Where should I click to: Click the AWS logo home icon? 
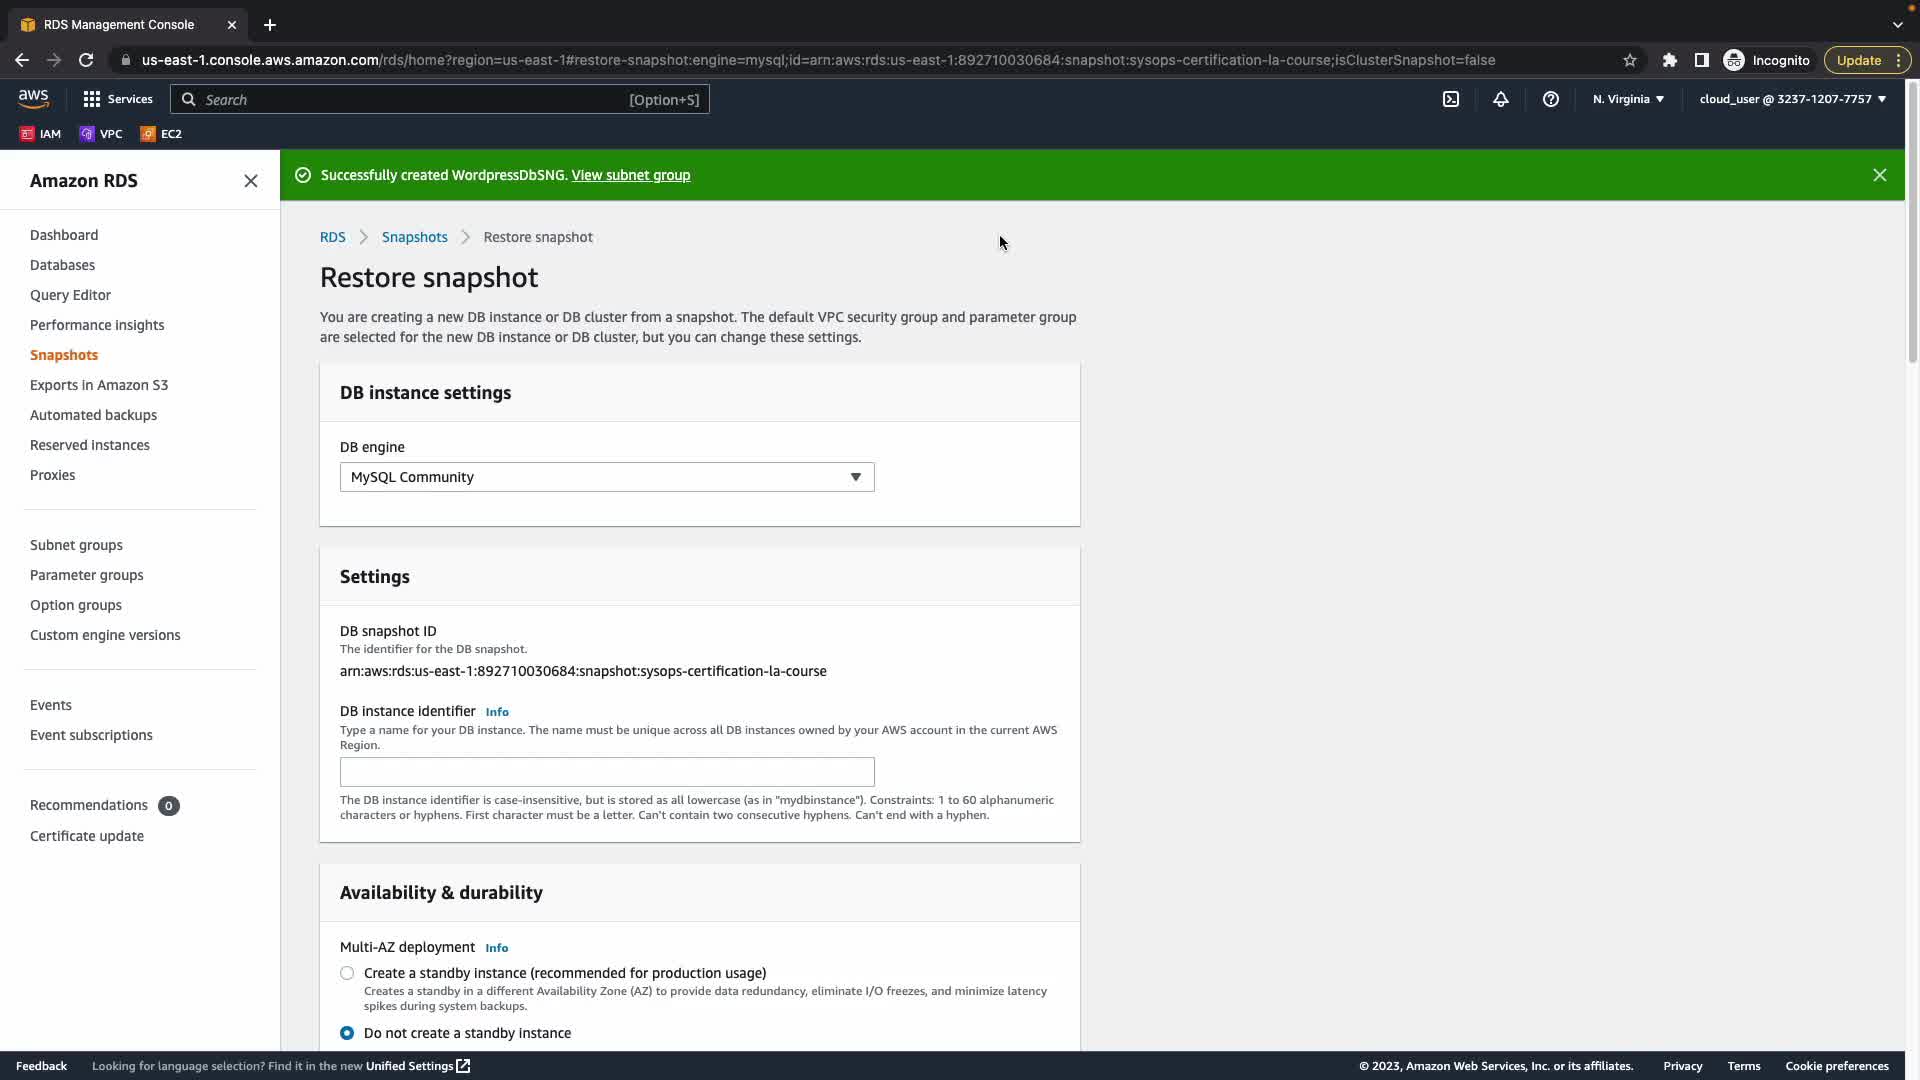coord(33,98)
